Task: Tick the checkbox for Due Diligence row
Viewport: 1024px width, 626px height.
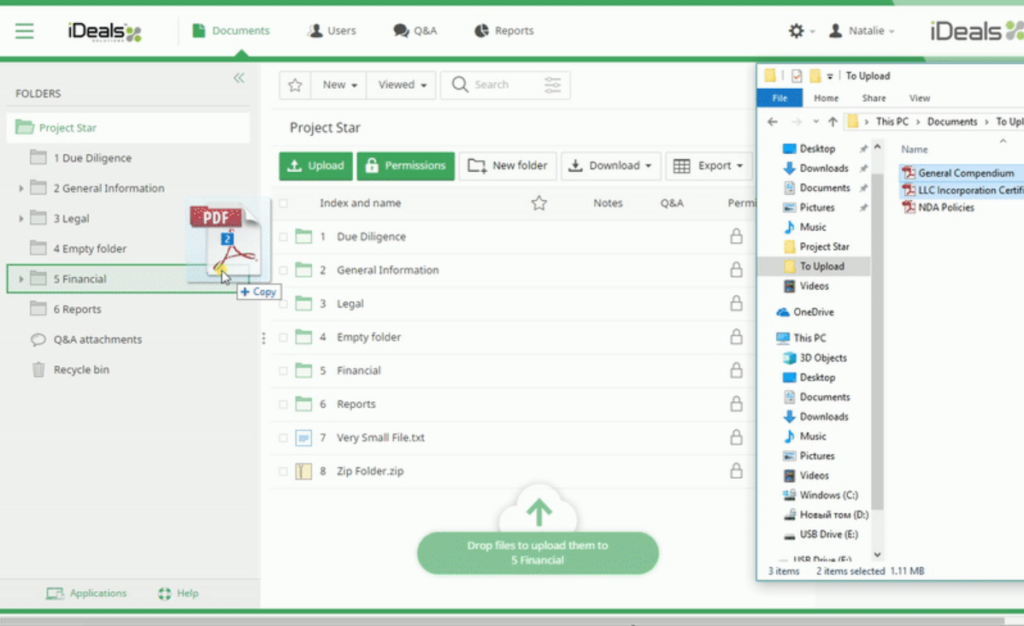Action: pyautogui.click(x=283, y=237)
